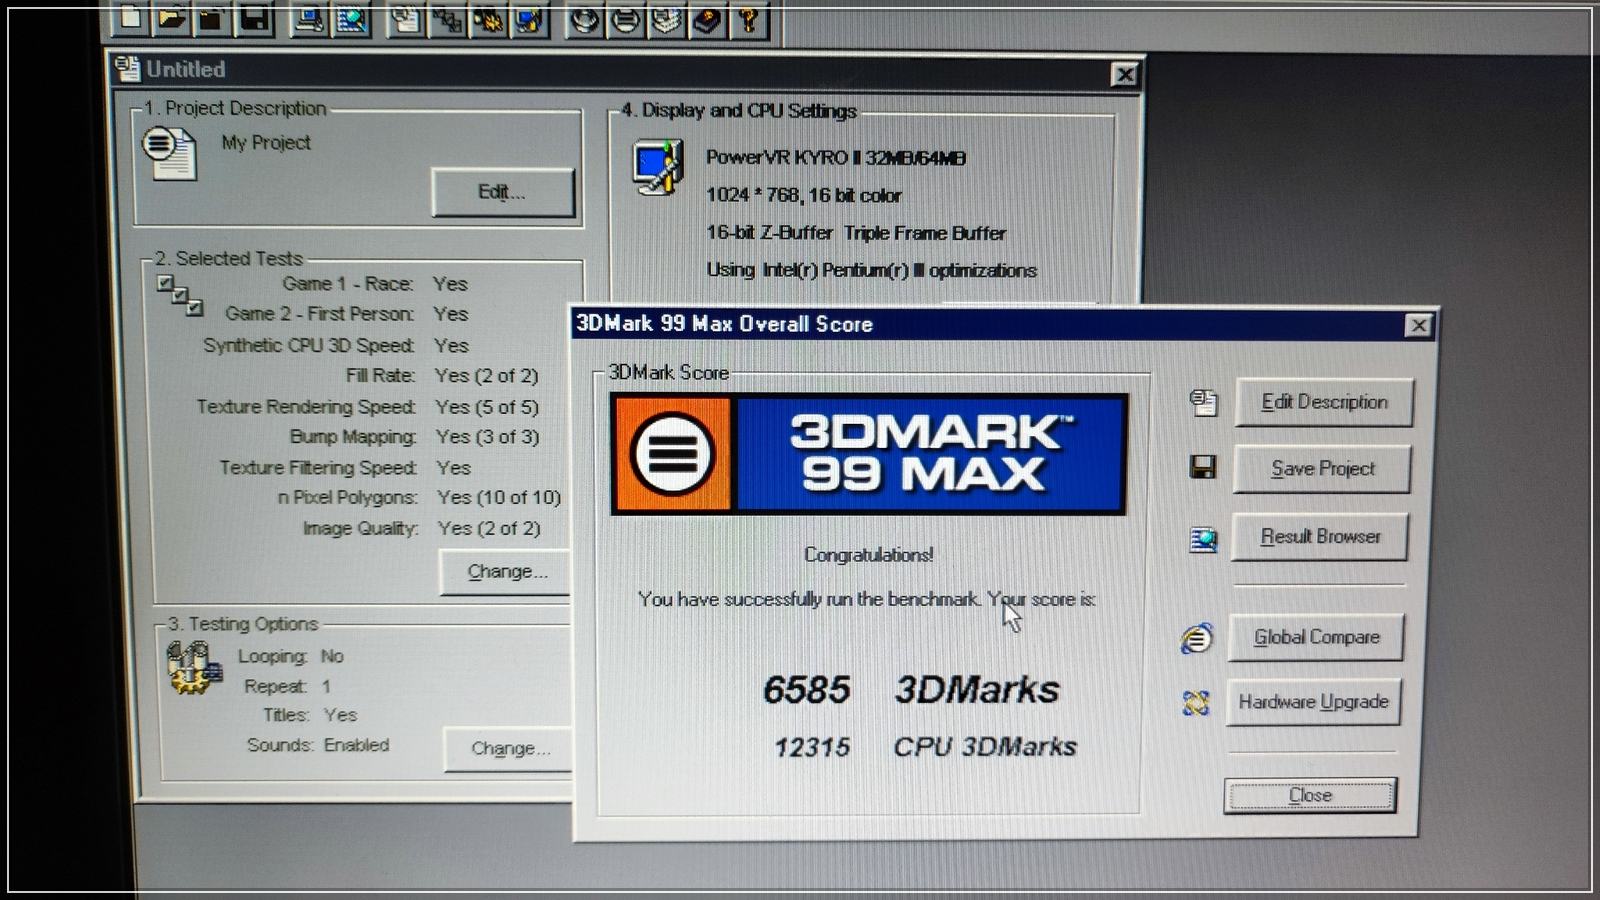Click the Selected Tests checkmarks icon

180,296
